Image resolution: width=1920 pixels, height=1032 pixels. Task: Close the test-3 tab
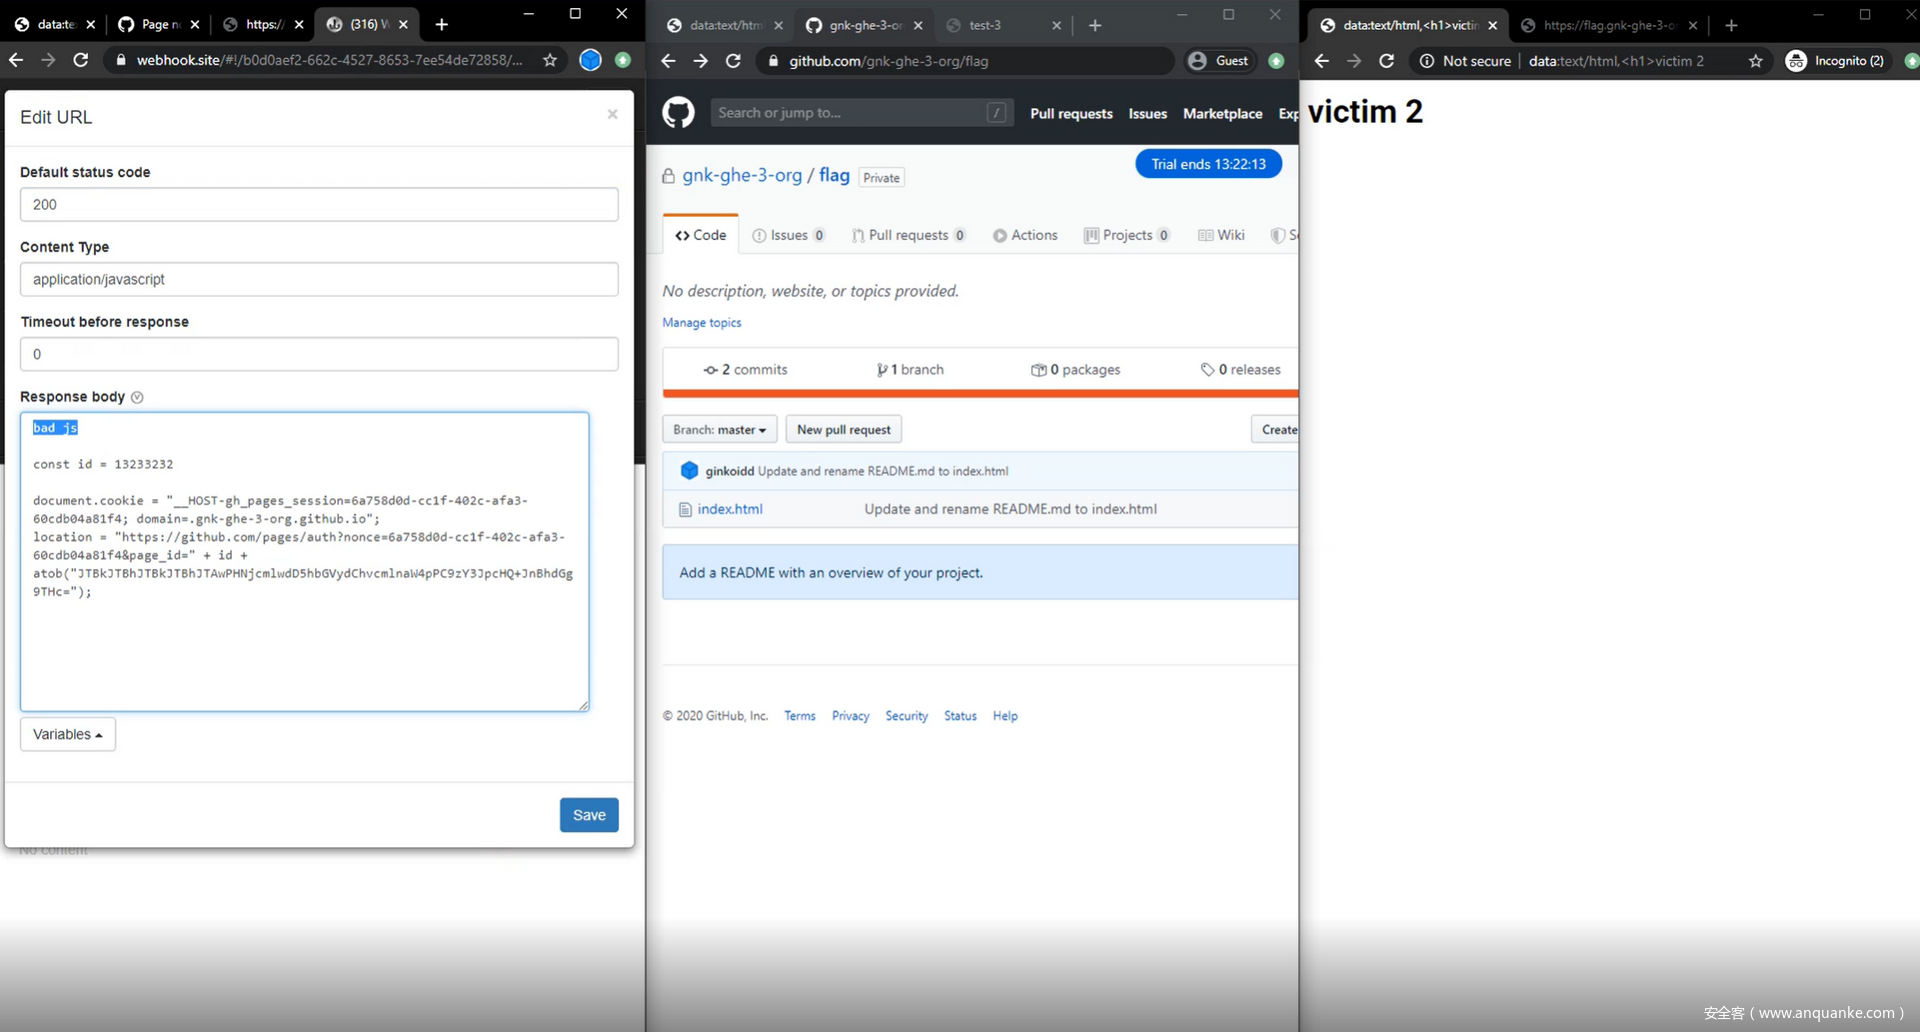coord(1056,25)
